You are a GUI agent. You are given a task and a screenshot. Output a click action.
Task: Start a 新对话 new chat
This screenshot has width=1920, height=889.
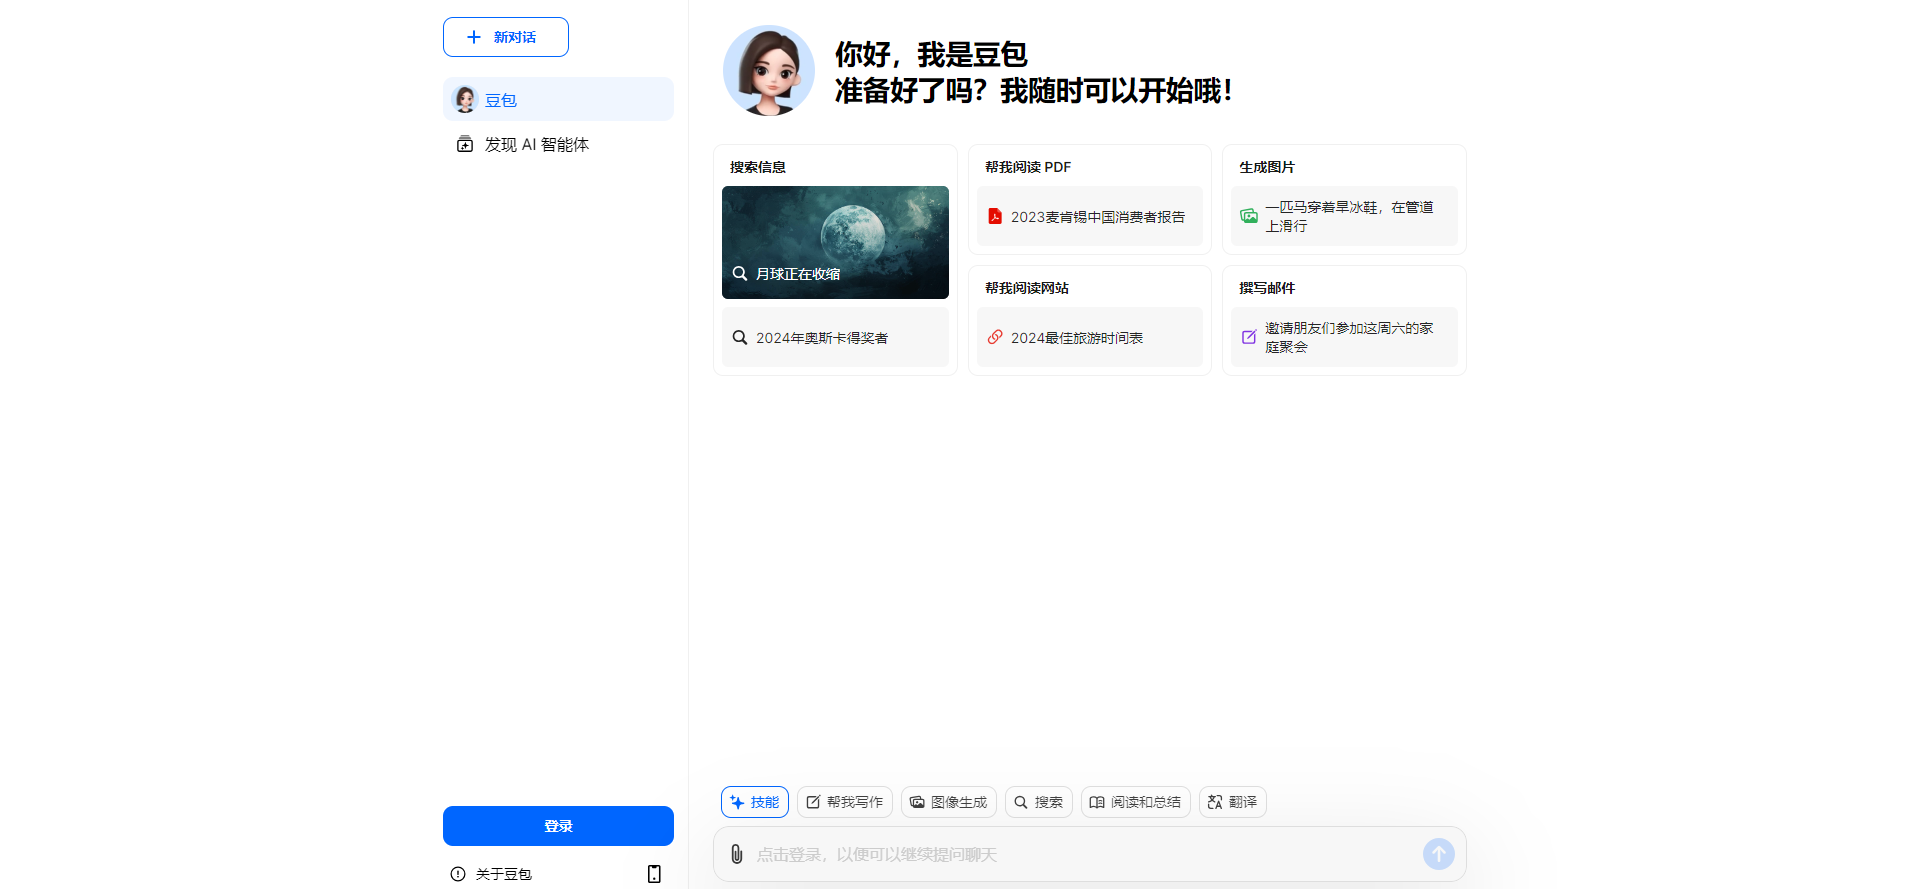coord(506,37)
